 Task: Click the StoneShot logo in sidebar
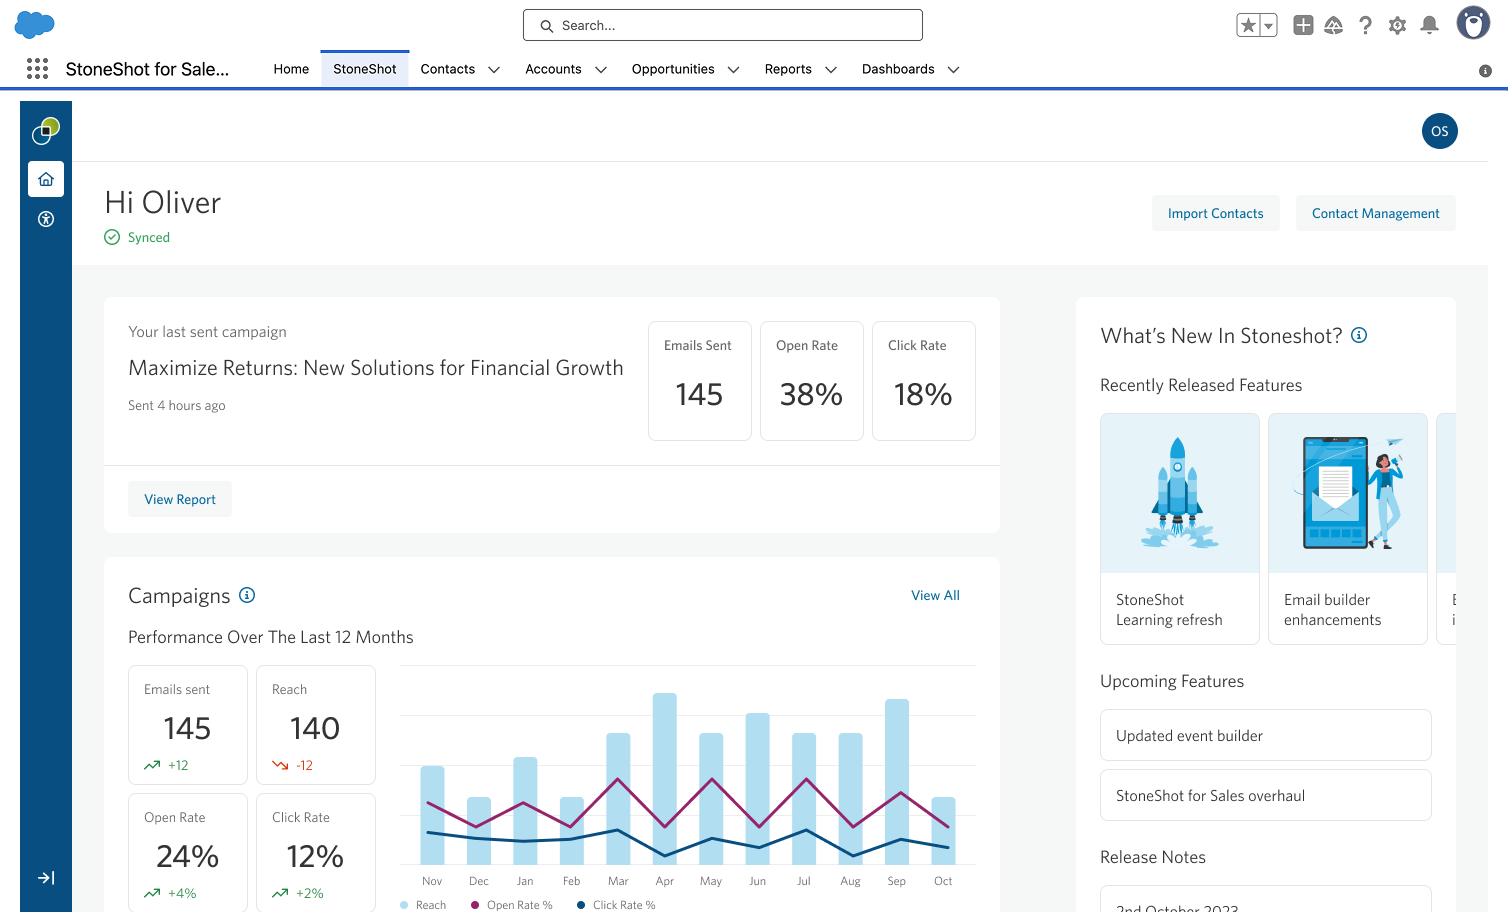tap(46, 130)
